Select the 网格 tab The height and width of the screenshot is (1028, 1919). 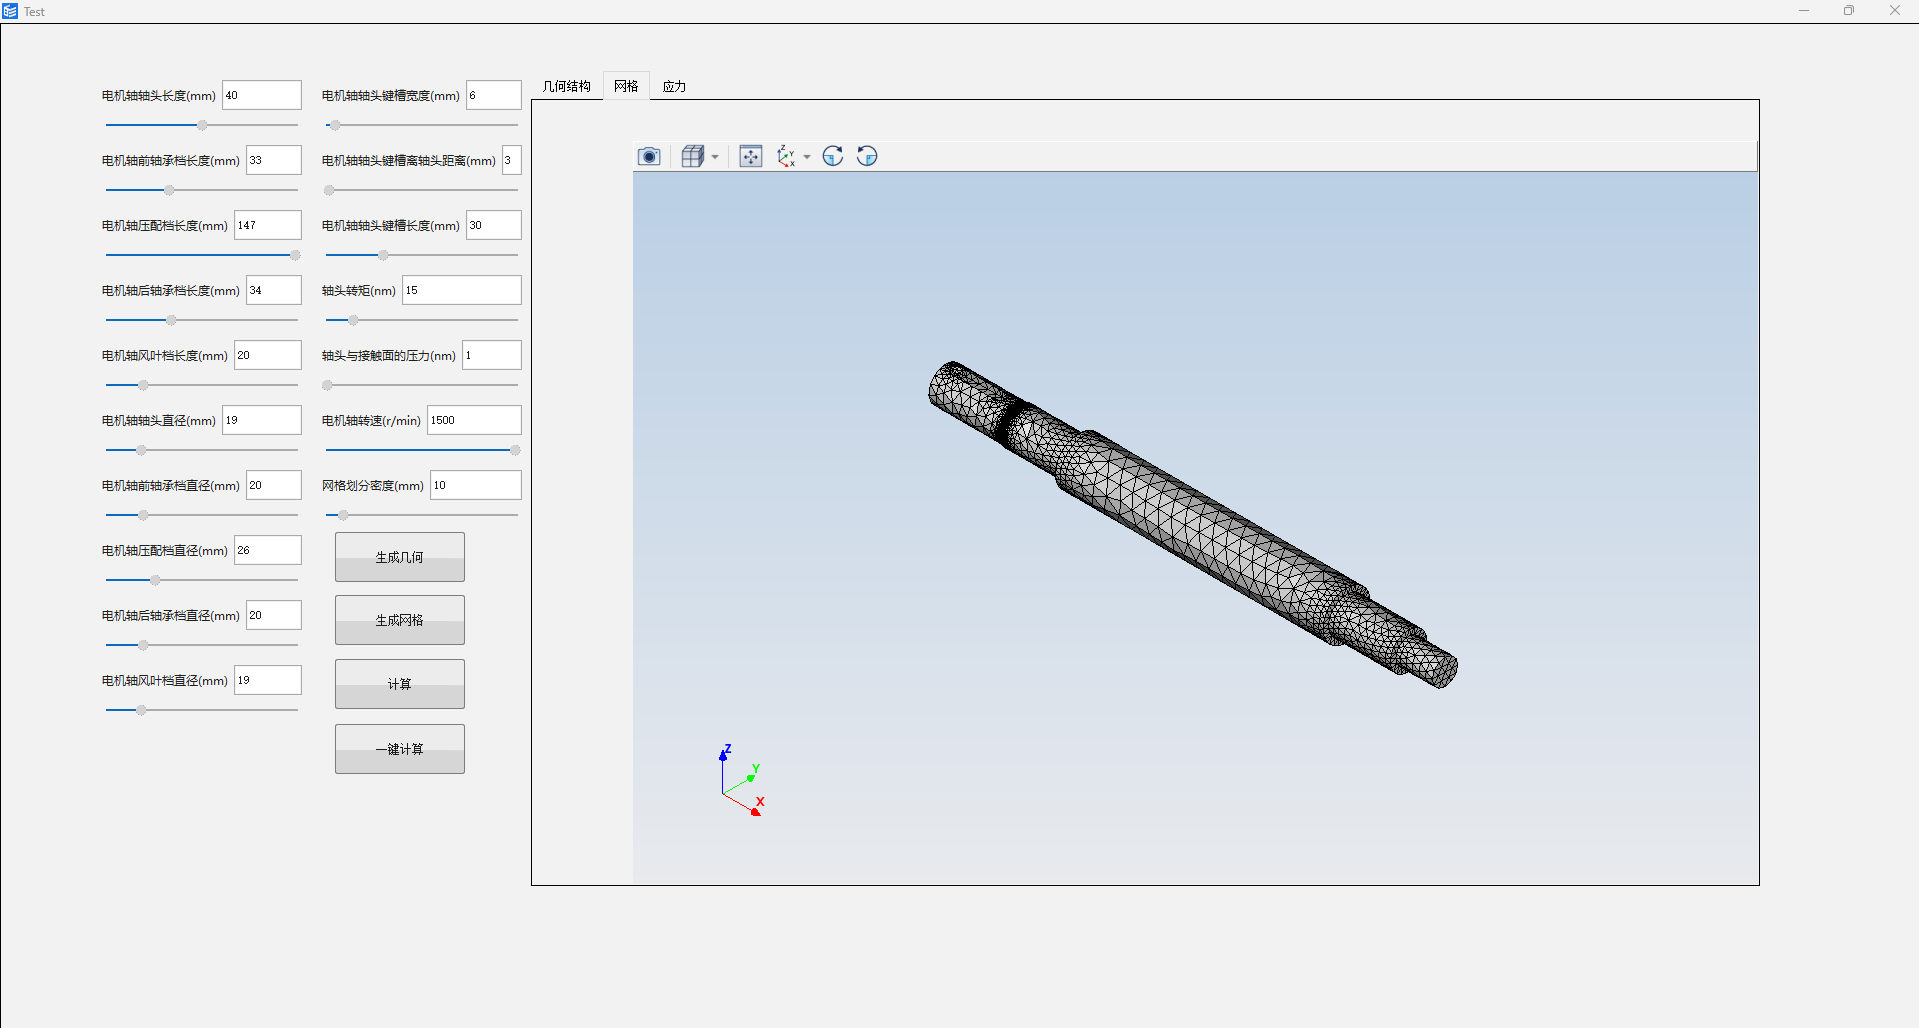point(626,86)
